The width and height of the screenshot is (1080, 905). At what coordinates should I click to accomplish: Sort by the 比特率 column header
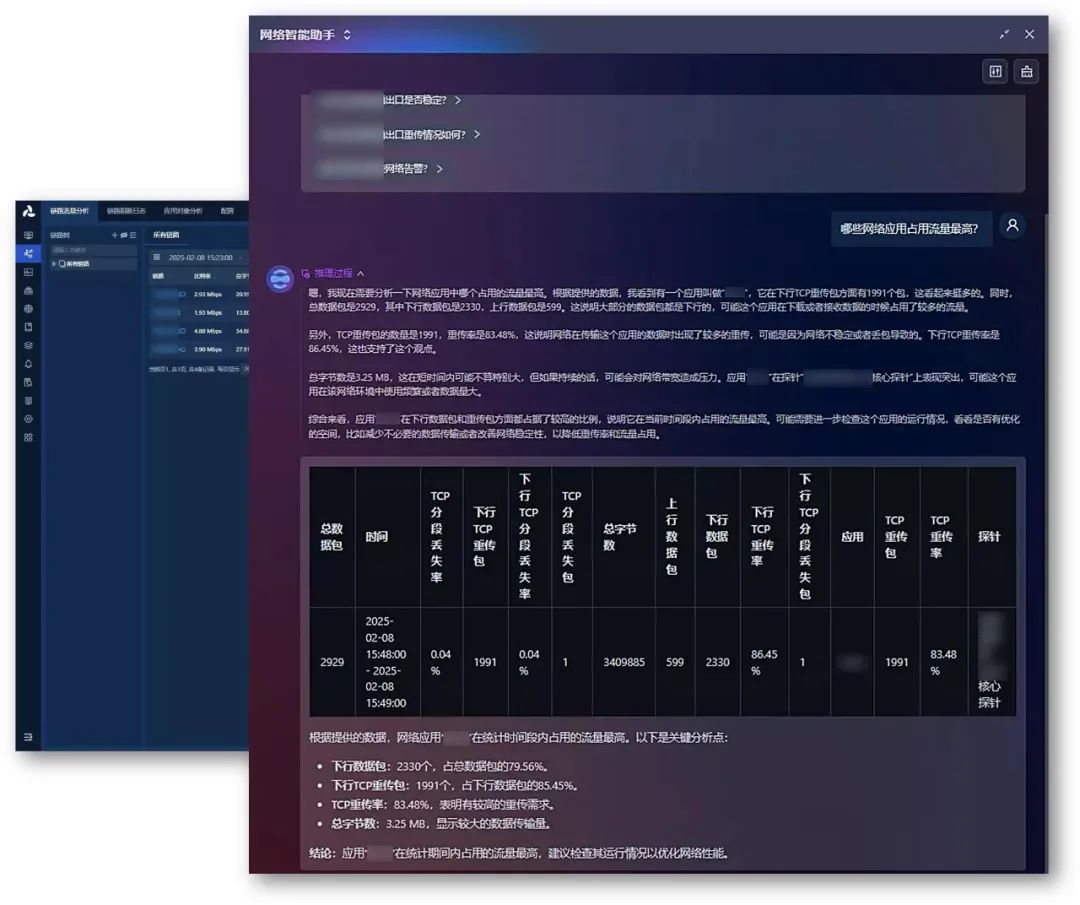pyautogui.click(x=202, y=276)
